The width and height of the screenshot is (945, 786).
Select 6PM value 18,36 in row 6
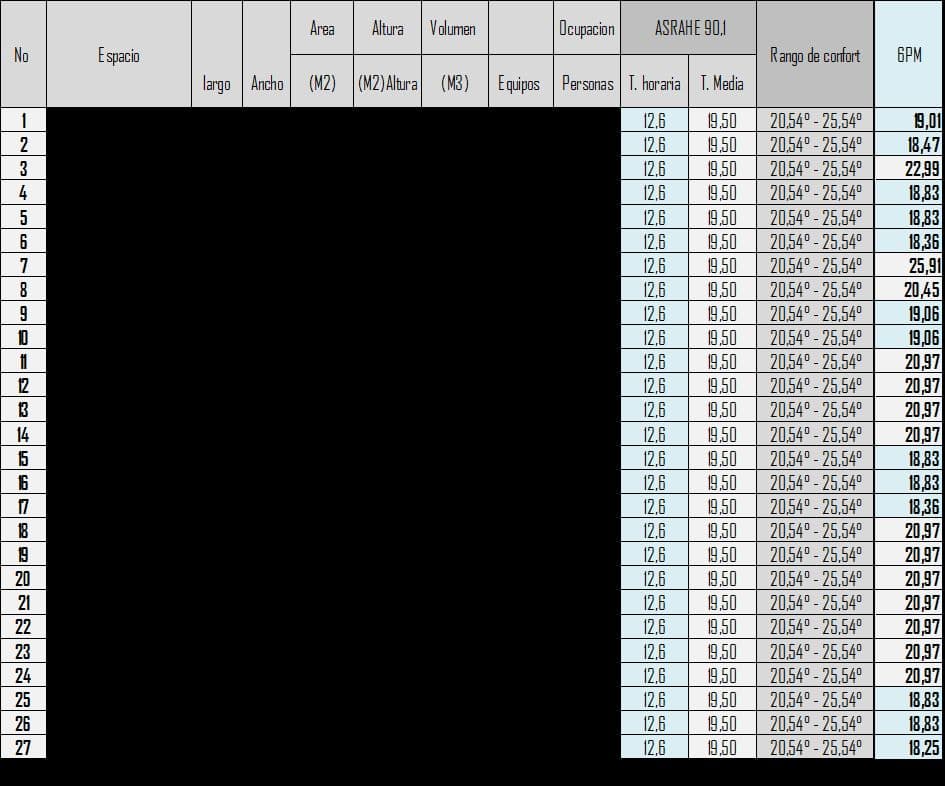tap(909, 241)
